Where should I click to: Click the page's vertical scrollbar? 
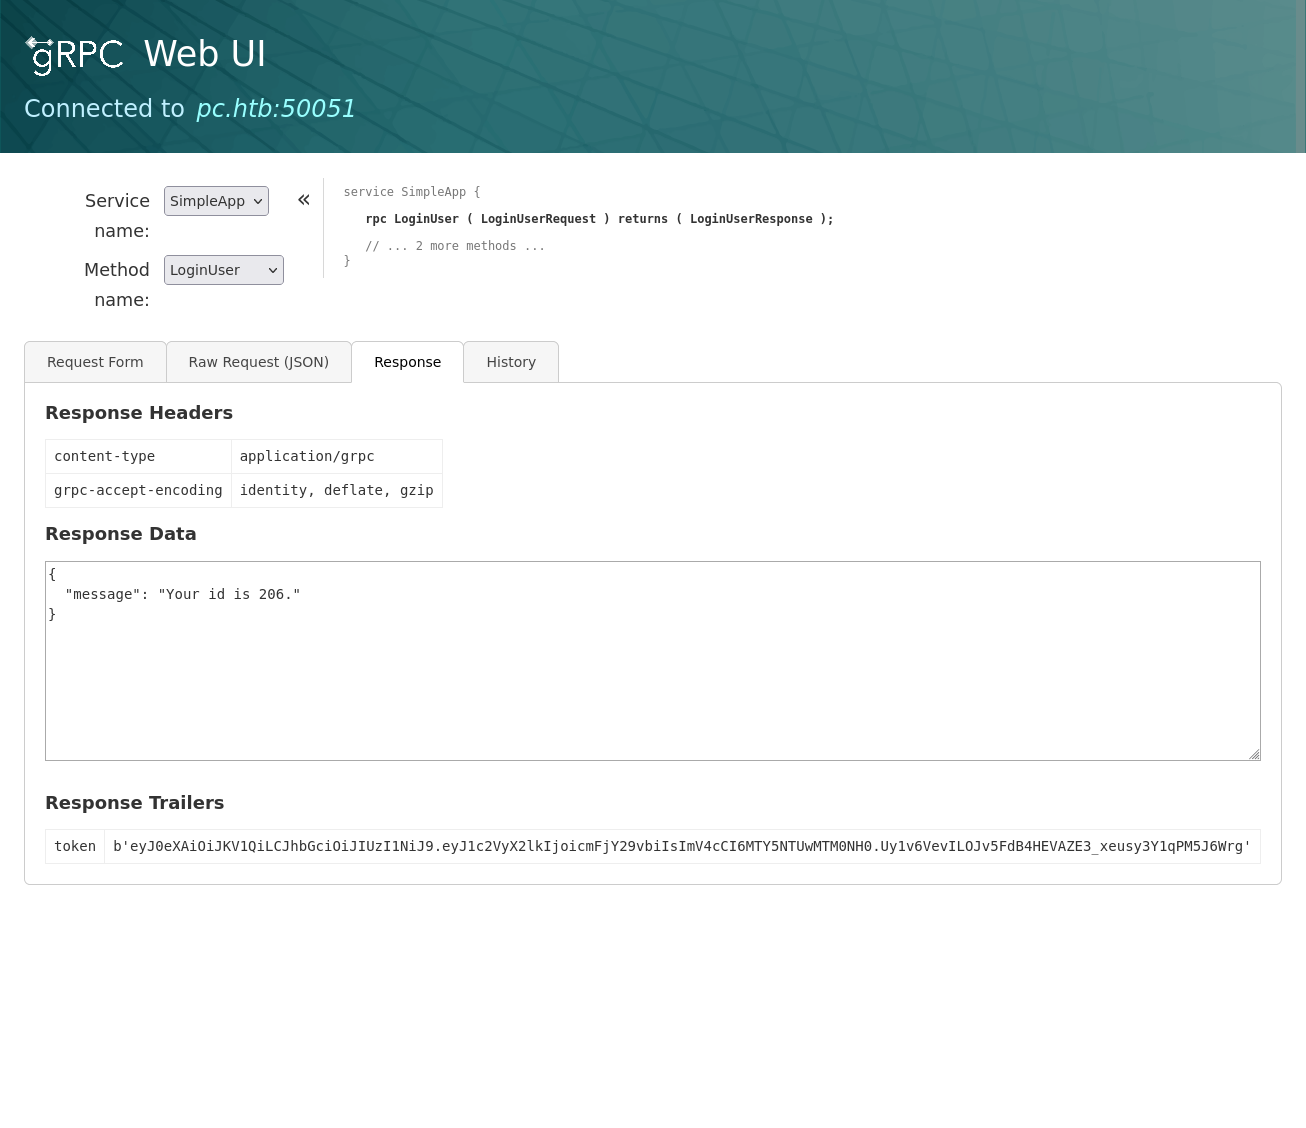[1301, 76]
